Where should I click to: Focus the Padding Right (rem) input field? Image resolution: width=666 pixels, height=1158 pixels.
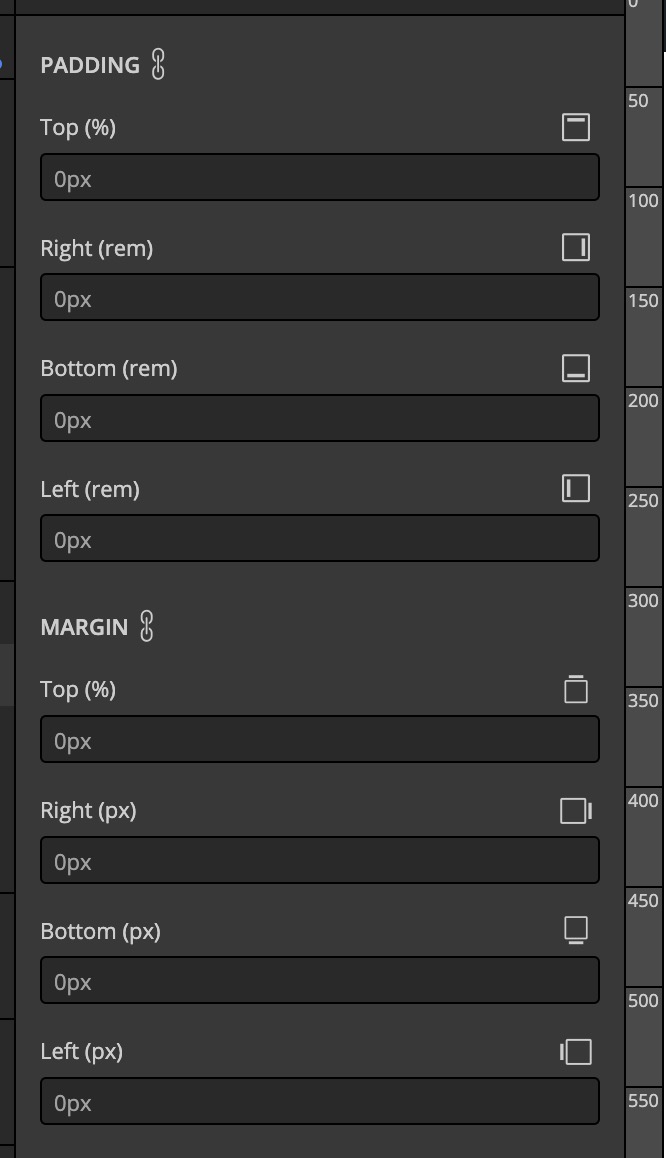pyautogui.click(x=320, y=298)
